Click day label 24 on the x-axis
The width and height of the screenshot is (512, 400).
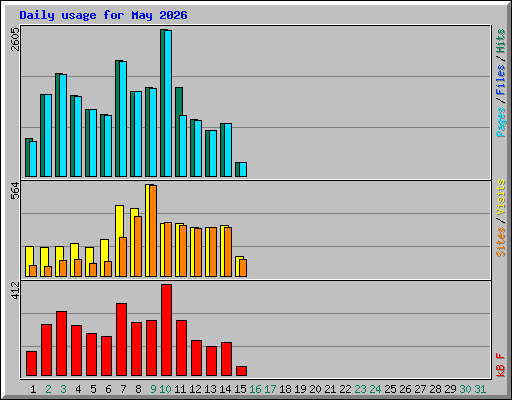pos(375,389)
